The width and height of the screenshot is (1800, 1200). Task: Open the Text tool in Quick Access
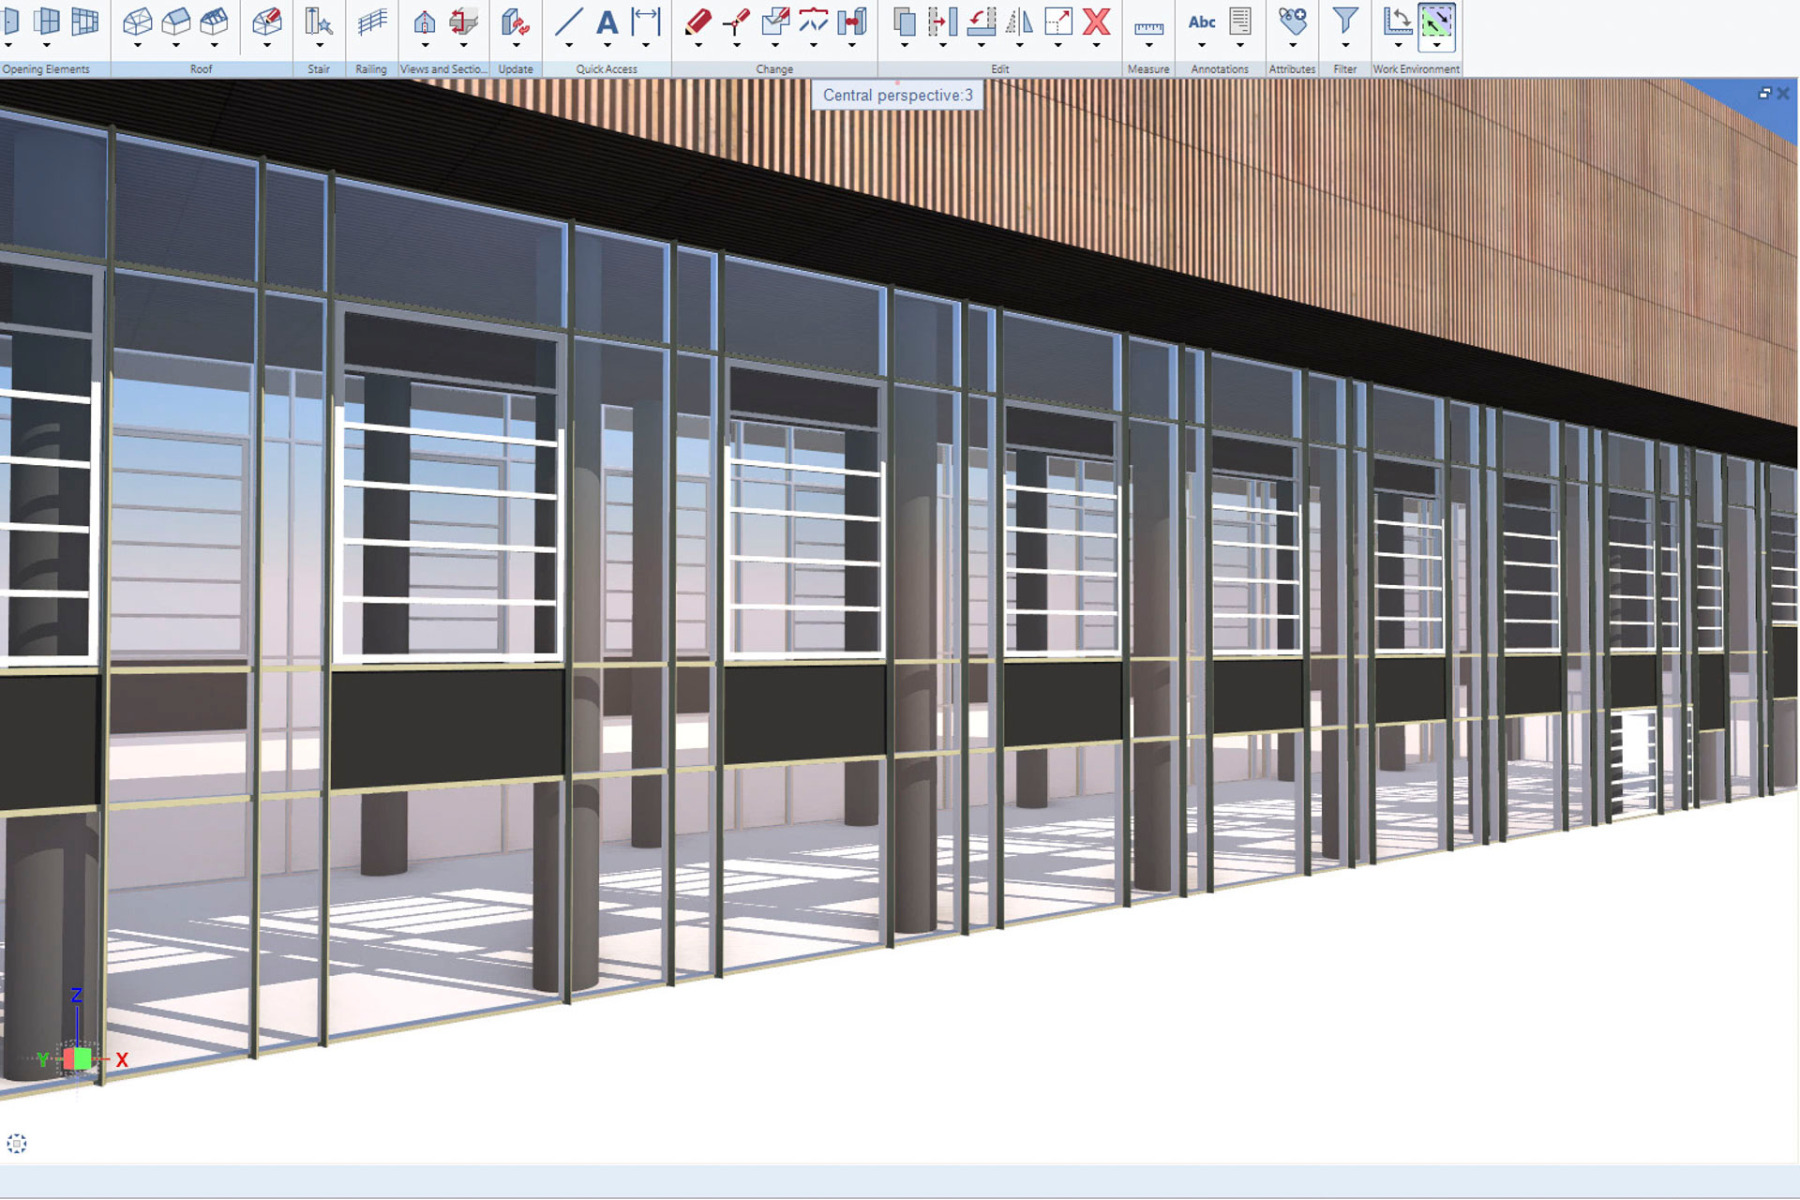(607, 22)
